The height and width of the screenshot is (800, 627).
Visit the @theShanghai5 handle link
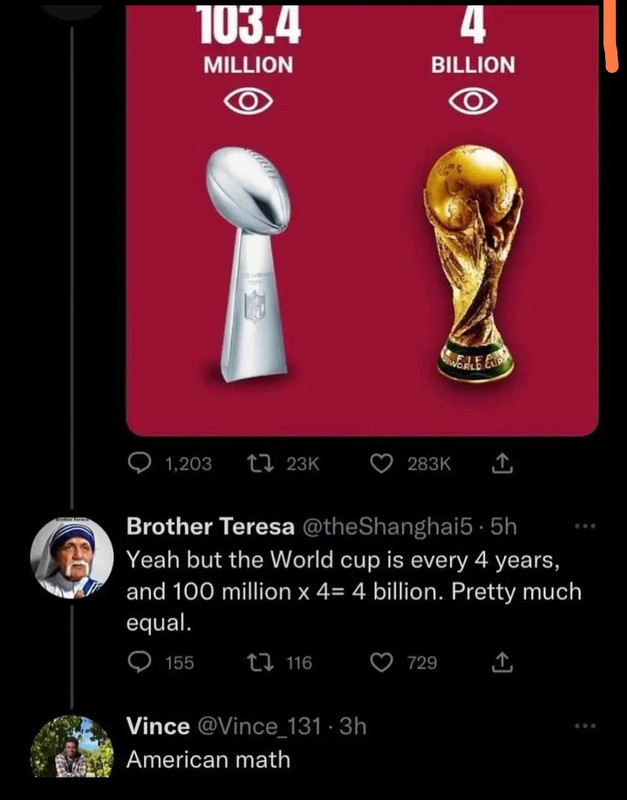(x=388, y=527)
